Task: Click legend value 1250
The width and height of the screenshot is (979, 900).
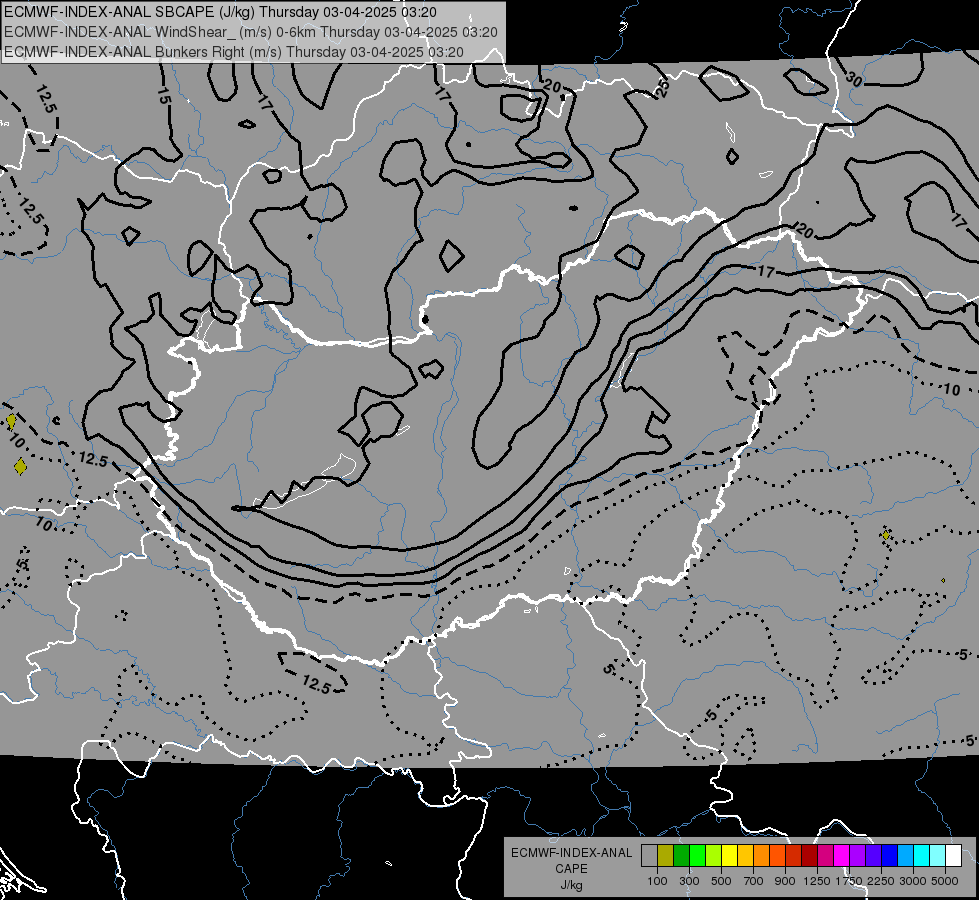Action: [817, 881]
